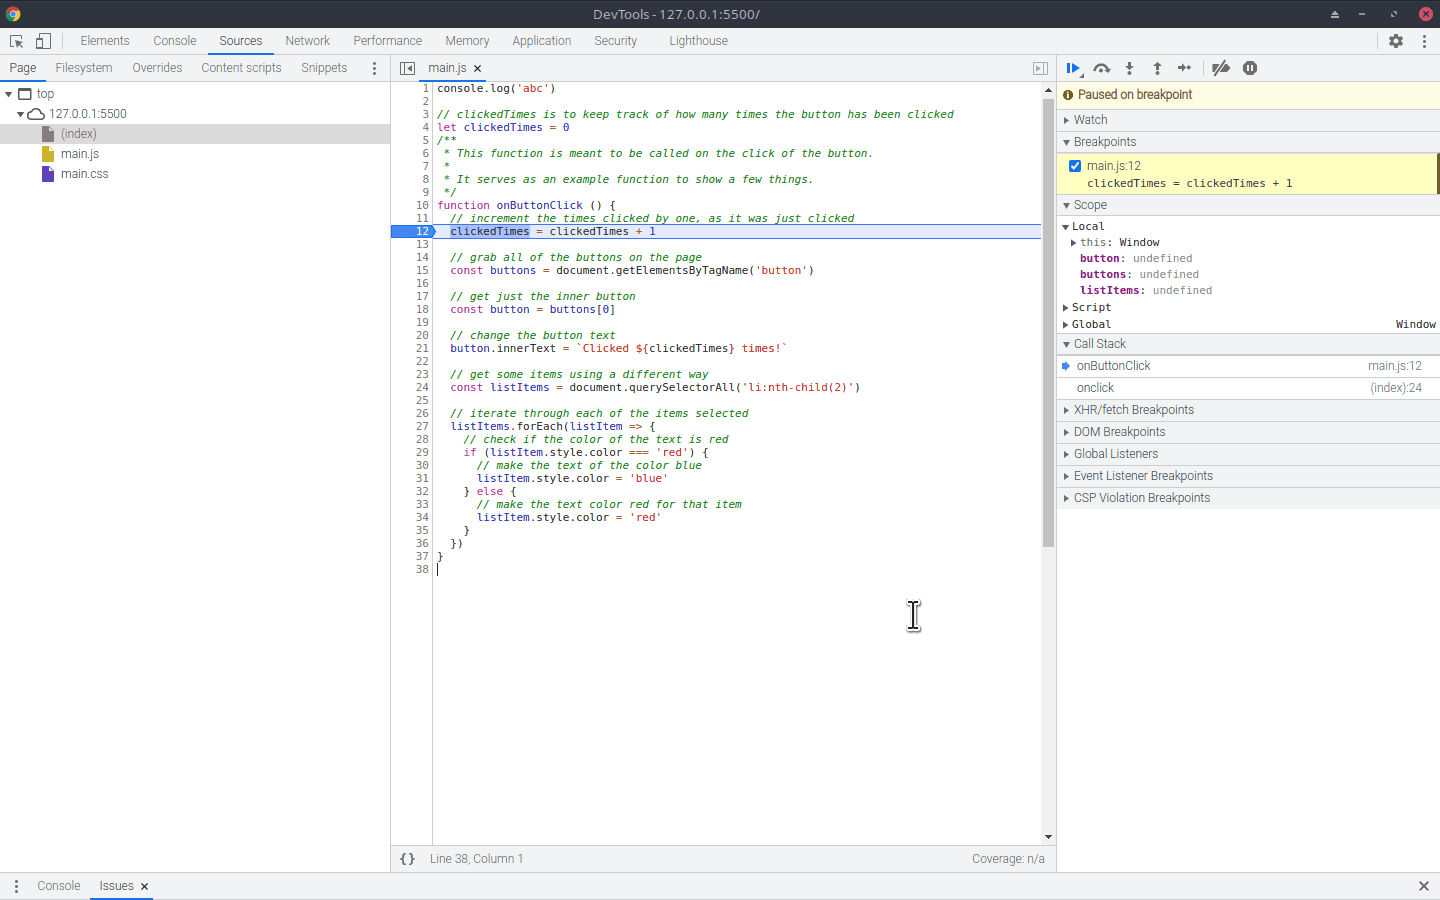The image size is (1440, 900).
Task: Close the Issues drawer tab
Action: click(x=144, y=886)
